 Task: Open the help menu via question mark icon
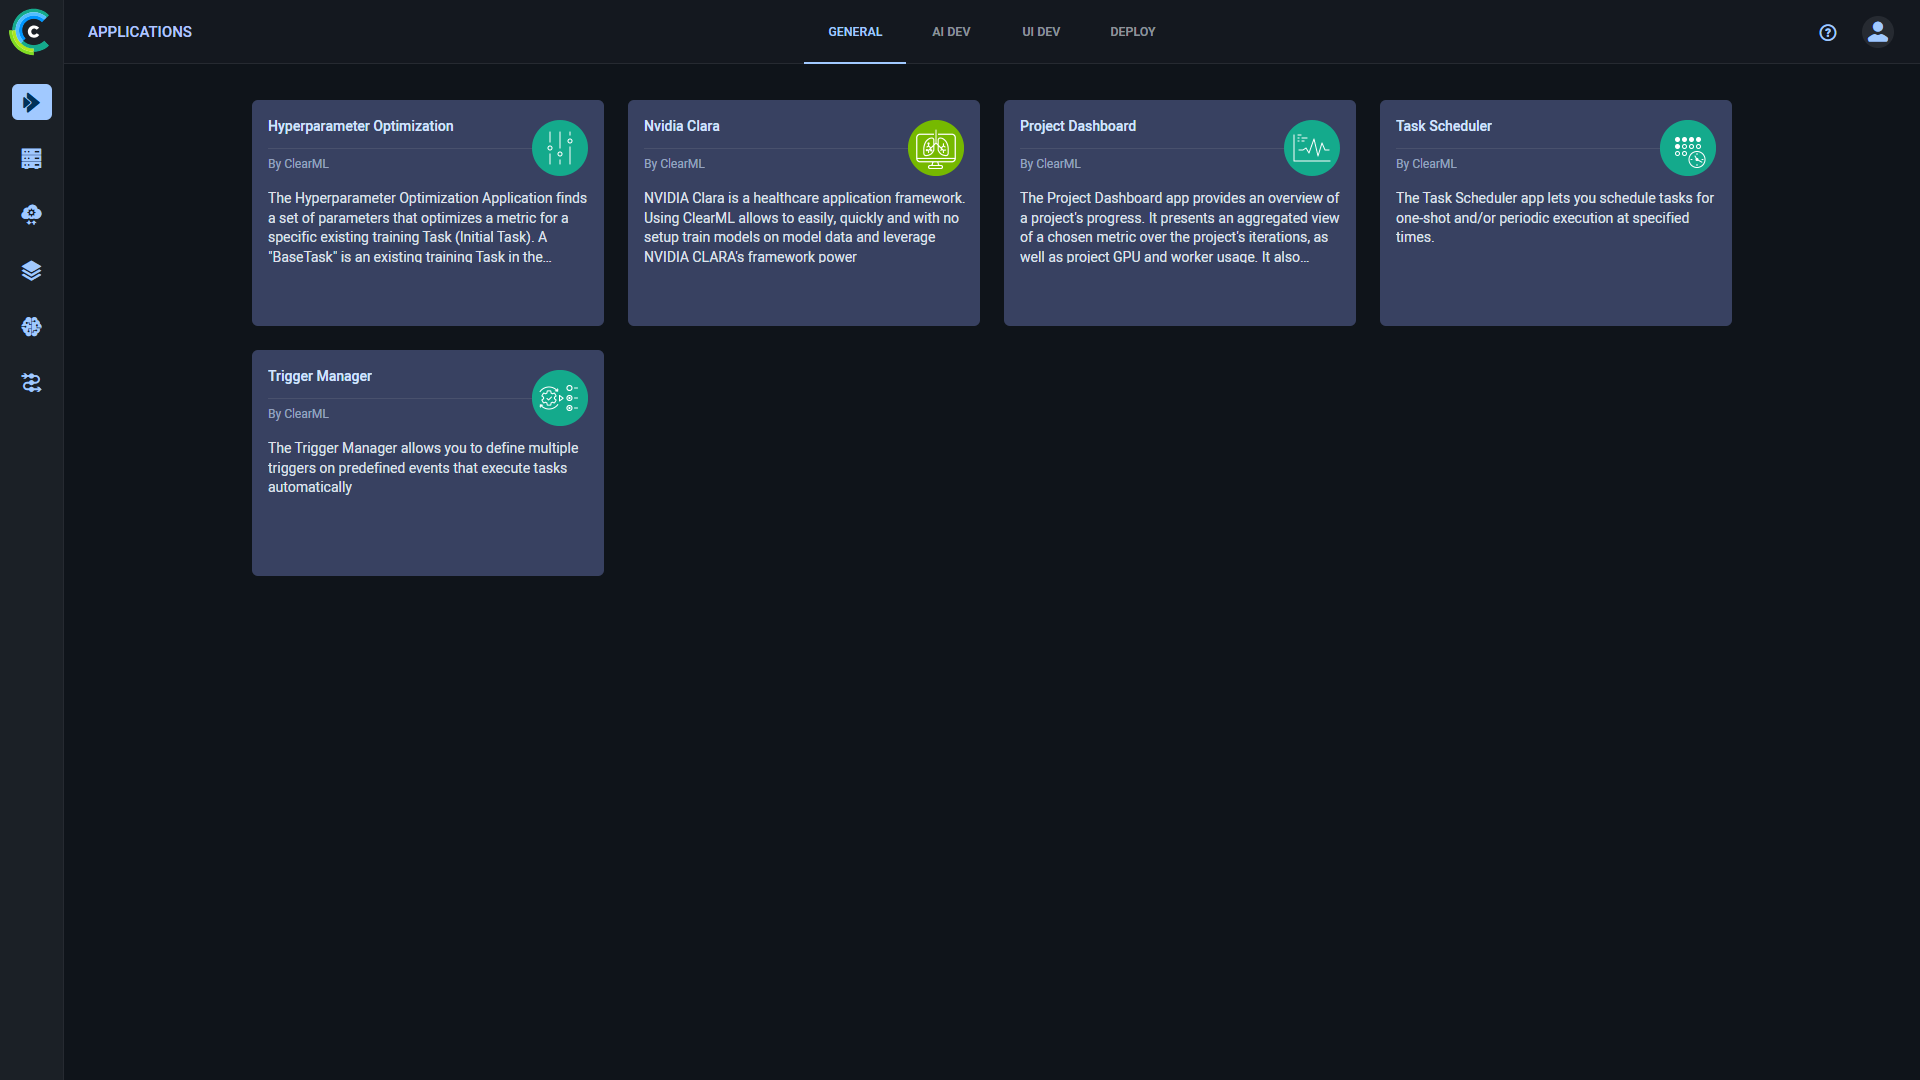coord(1827,33)
